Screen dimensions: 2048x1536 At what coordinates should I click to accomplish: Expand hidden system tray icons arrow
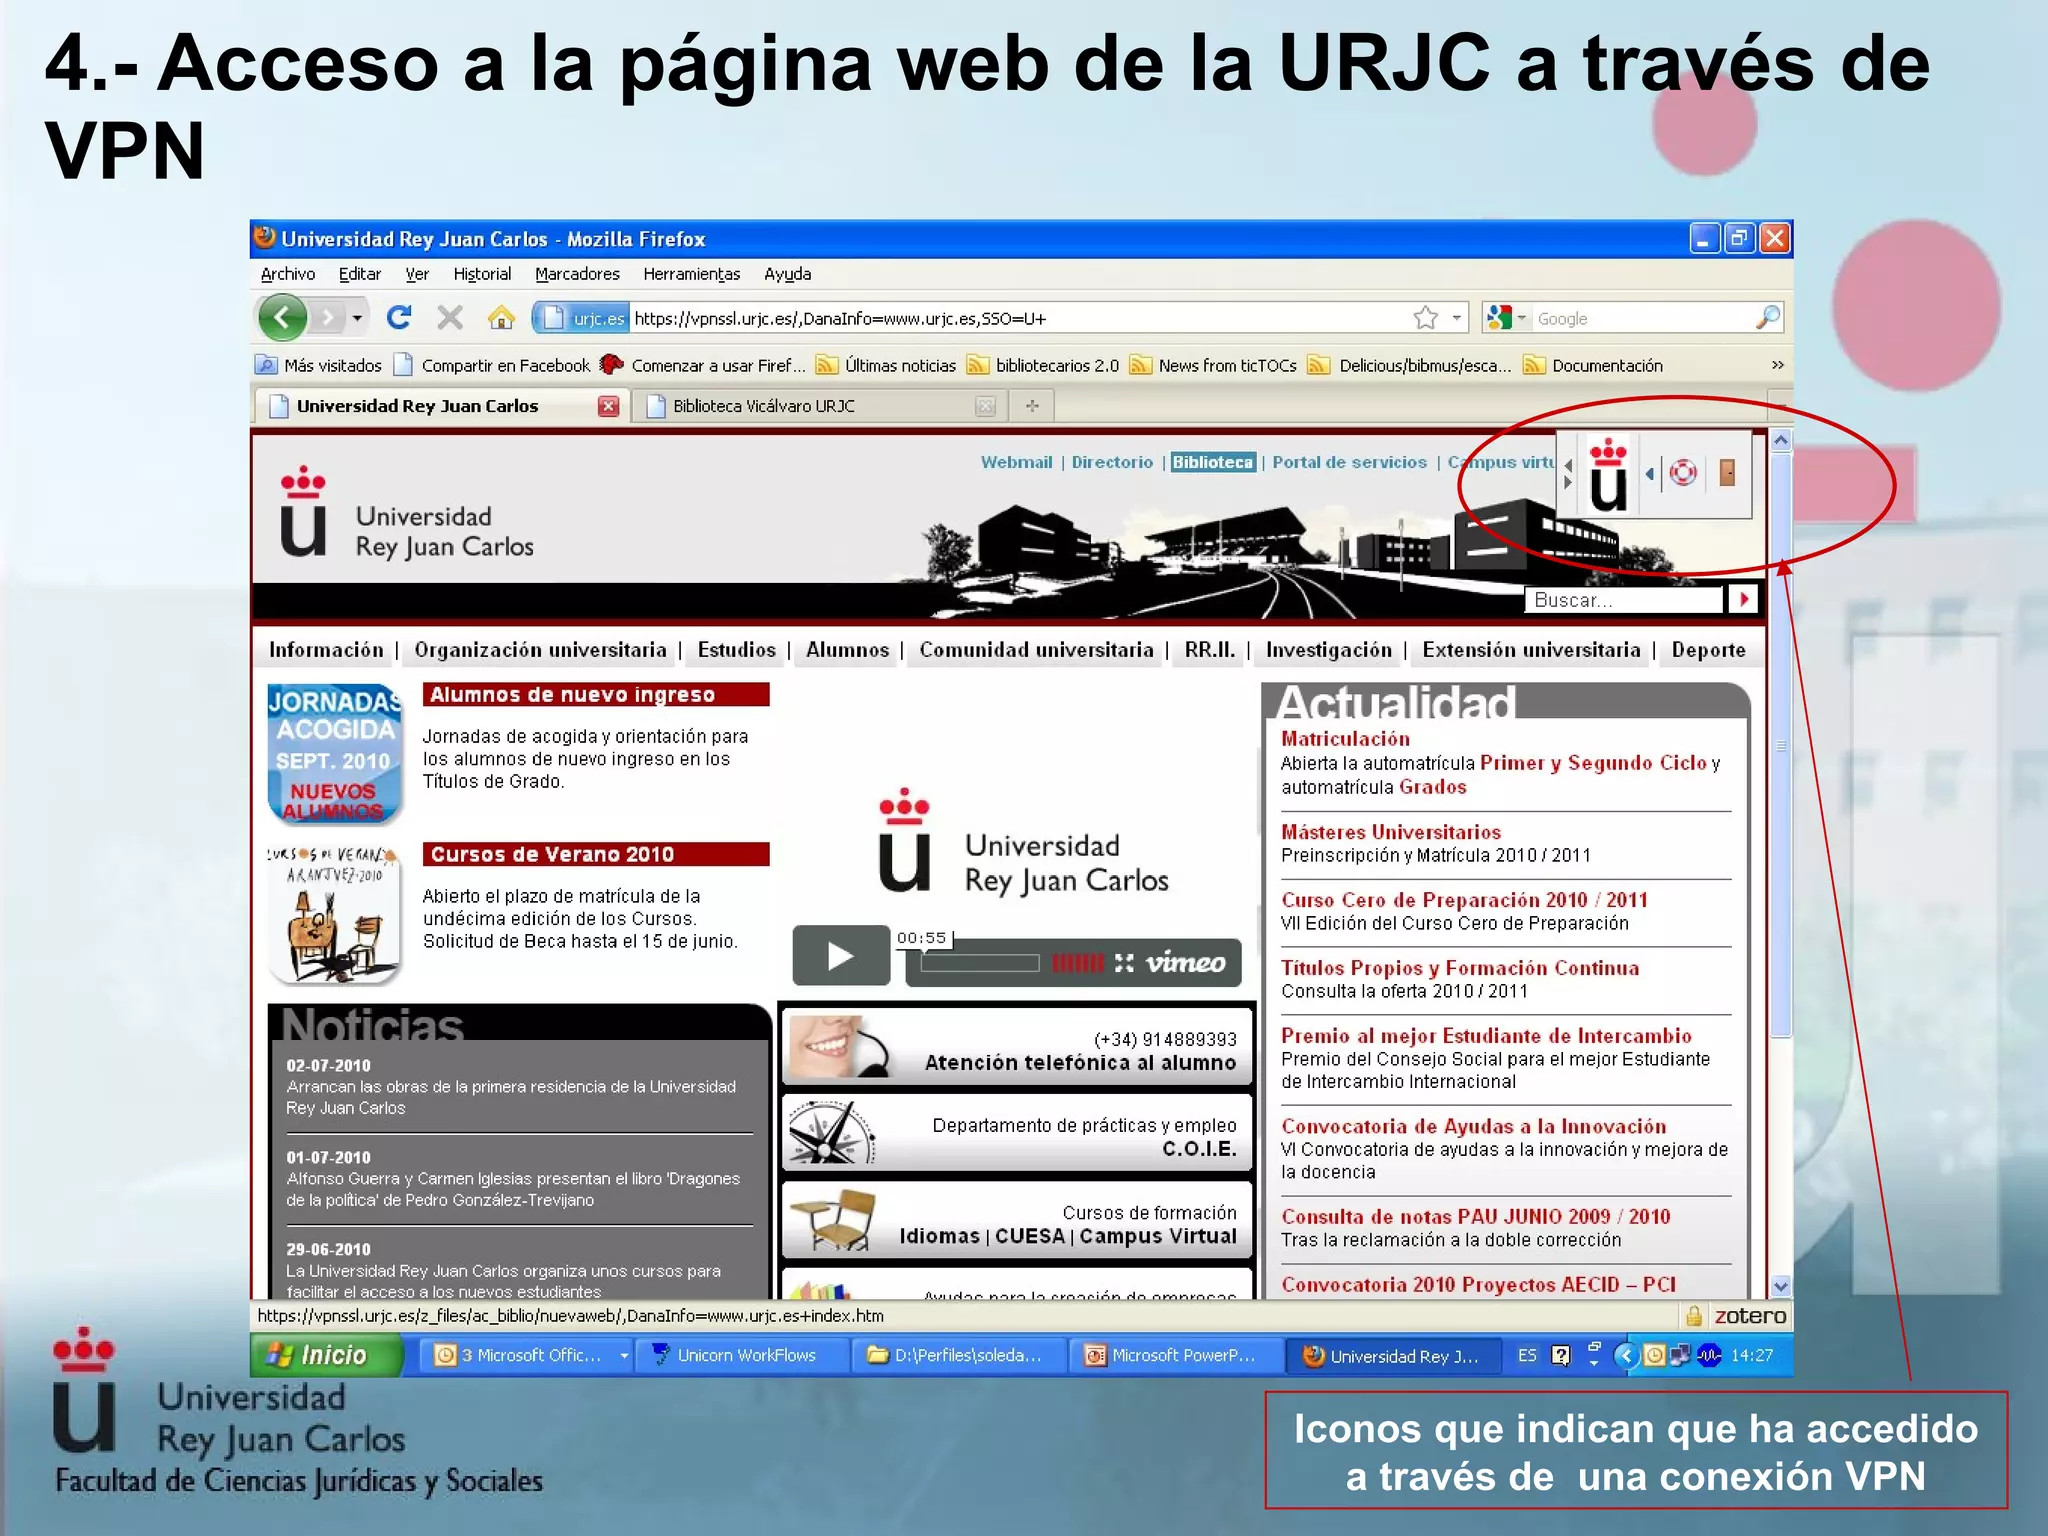1625,1355
